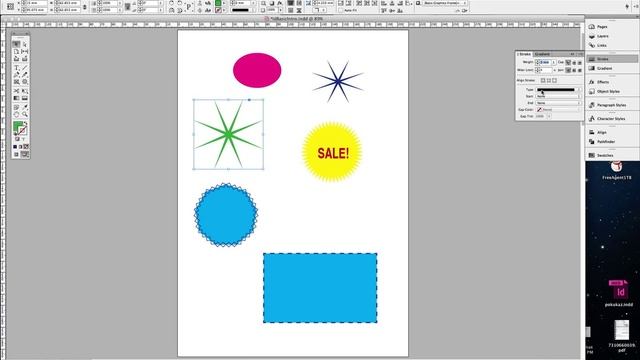The height and width of the screenshot is (360, 640).
Task: Open the Gap Color dropdown
Action: (558, 110)
